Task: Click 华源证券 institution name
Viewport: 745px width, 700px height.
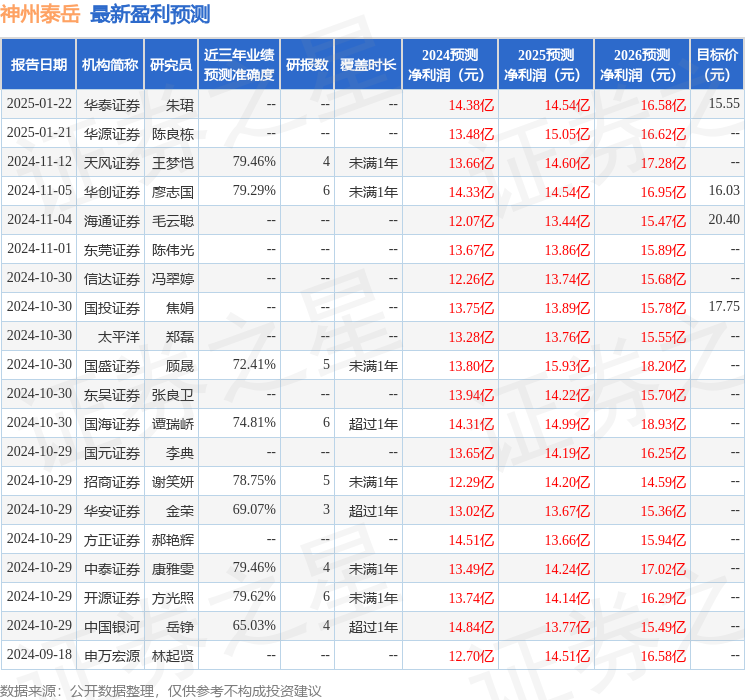Action: pos(112,134)
